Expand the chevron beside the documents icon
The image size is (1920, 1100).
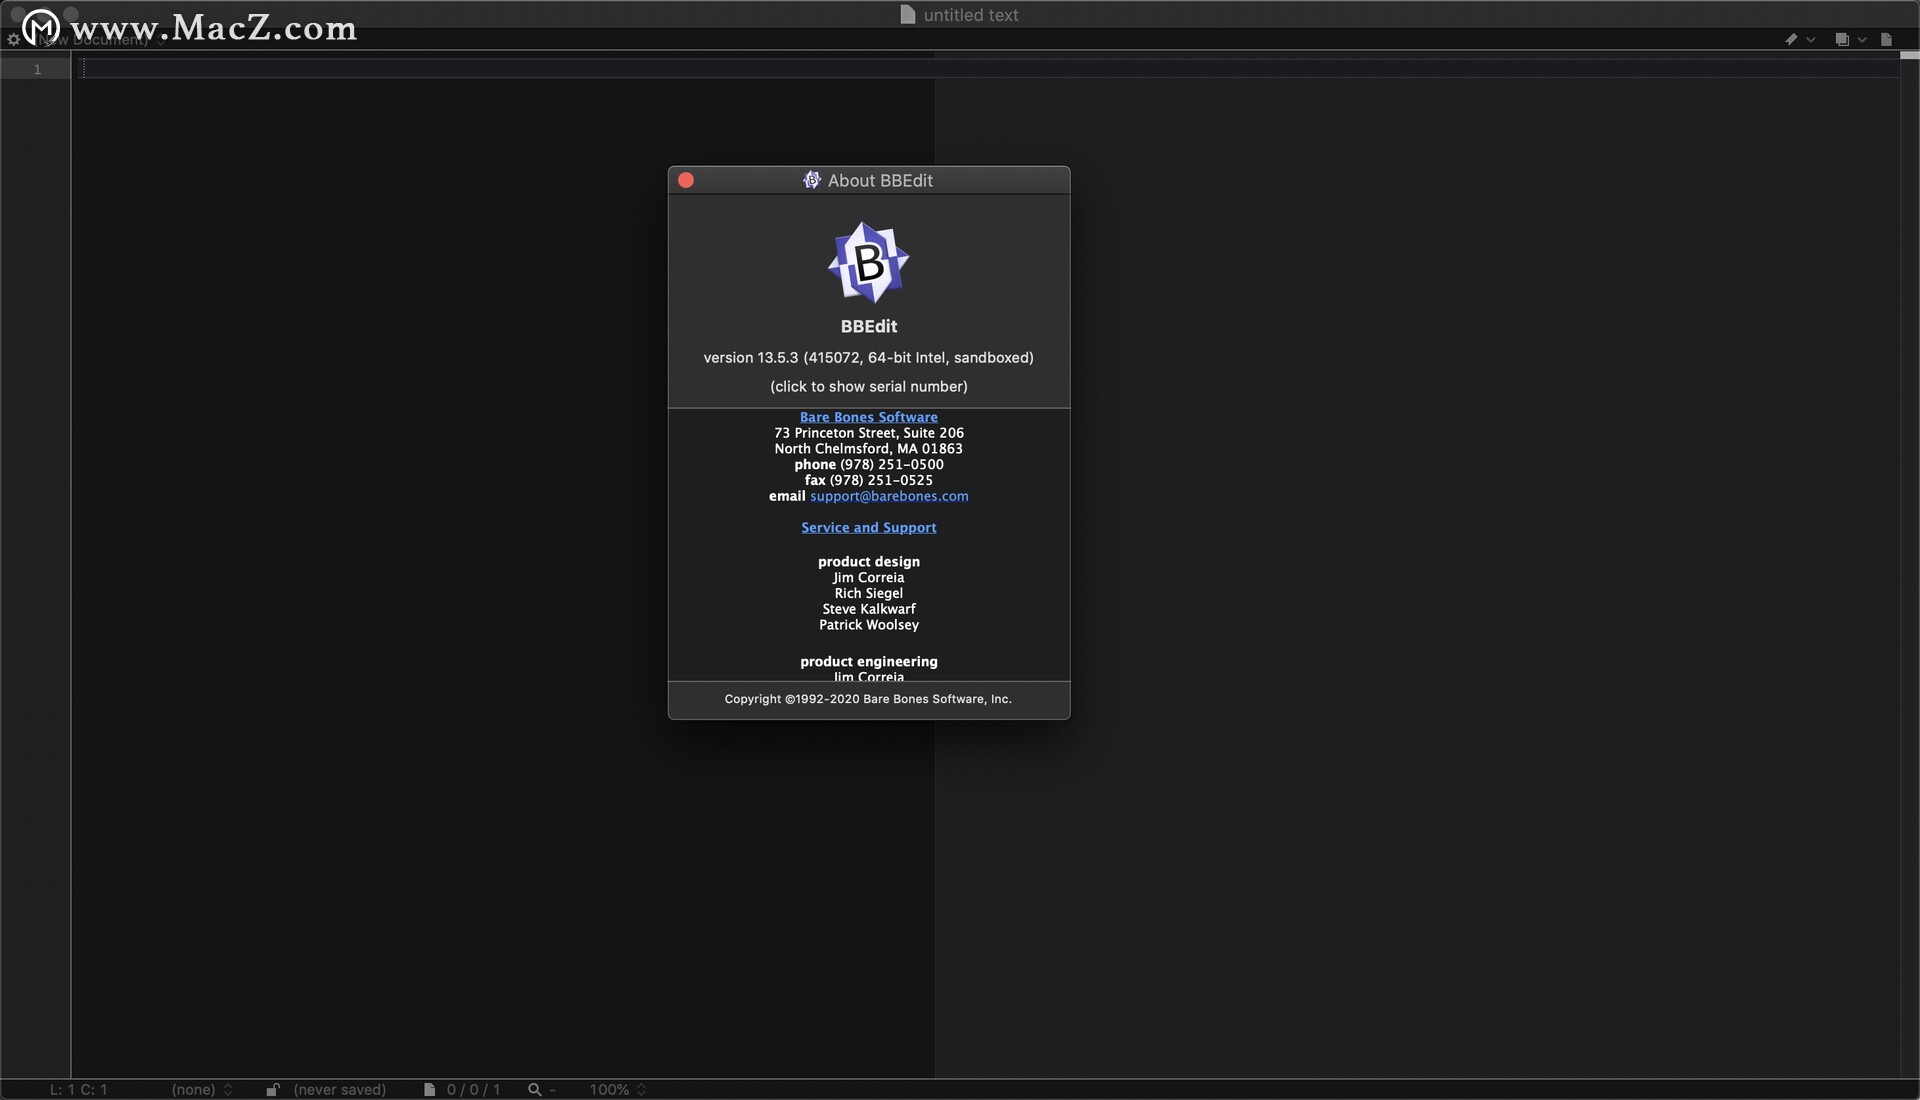(1862, 40)
